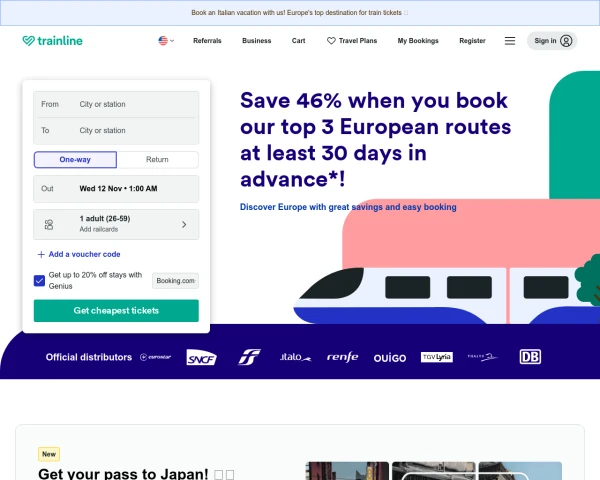
Task: Expand the 1 adult passengers selector
Action: click(x=116, y=224)
